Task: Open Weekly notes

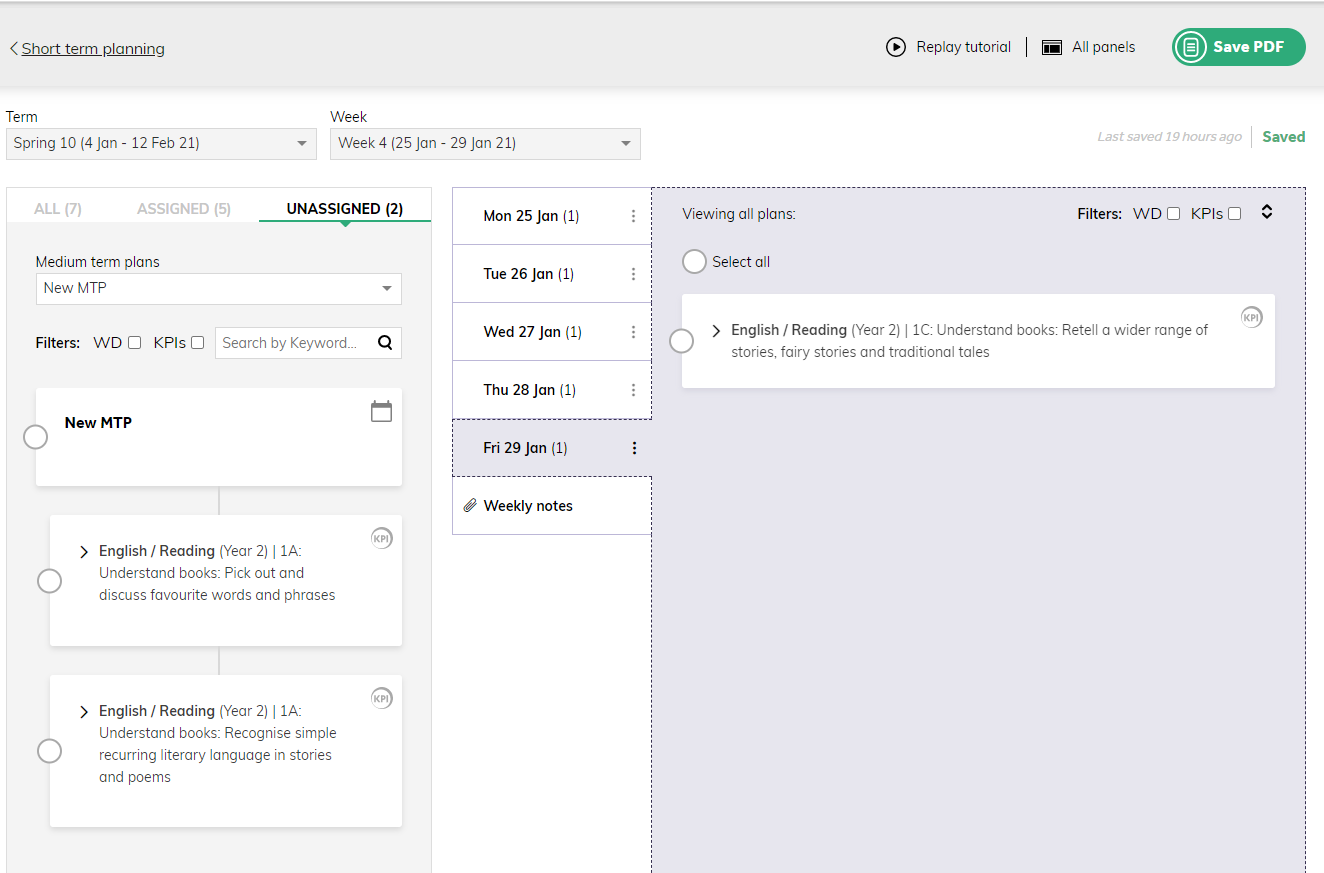Action: 552,506
